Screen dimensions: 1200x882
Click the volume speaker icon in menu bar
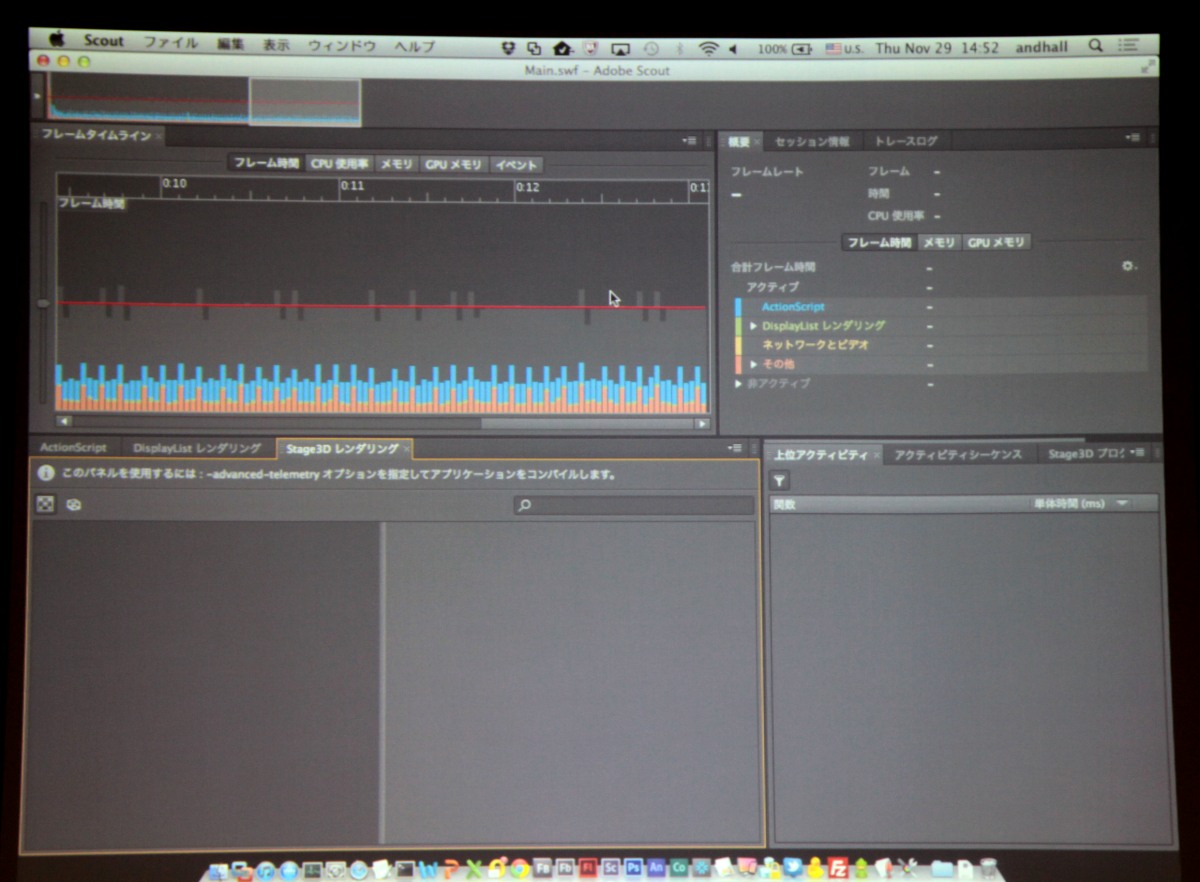(732, 48)
